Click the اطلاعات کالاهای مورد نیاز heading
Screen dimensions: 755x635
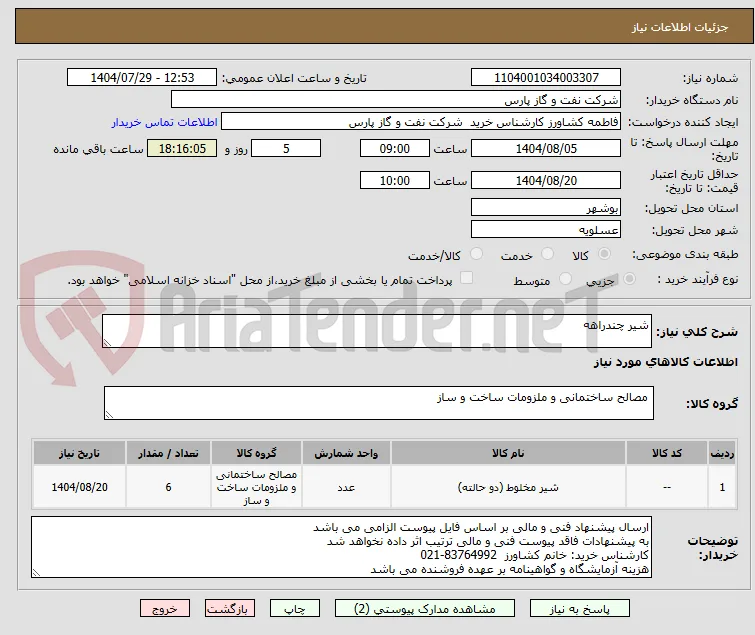(665, 362)
